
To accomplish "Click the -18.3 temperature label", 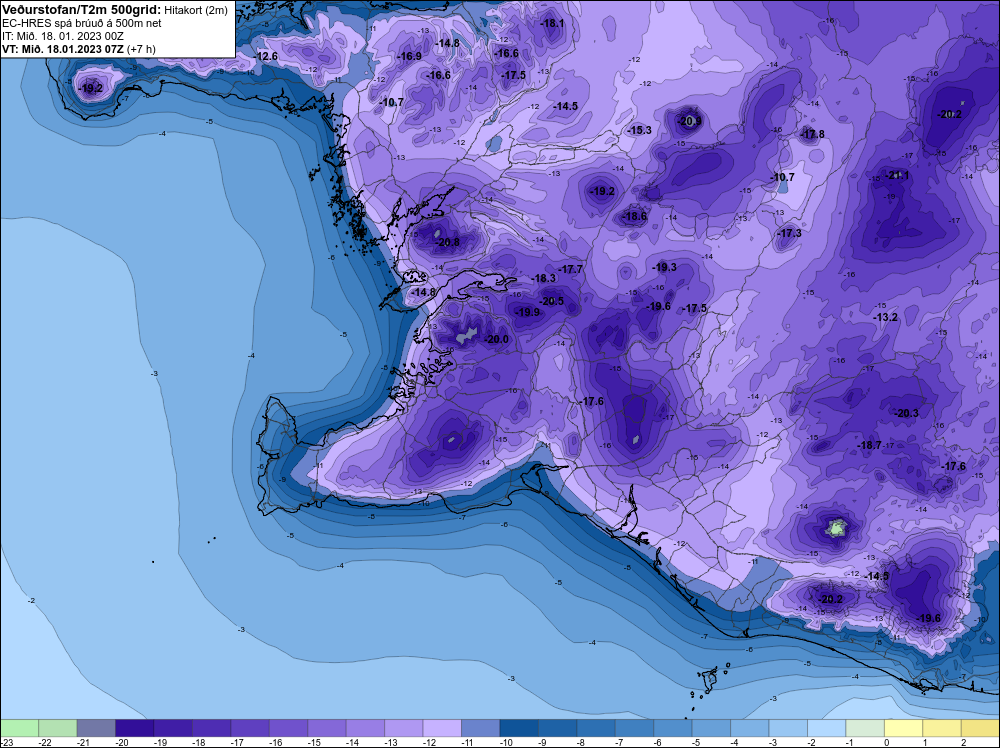I will pyautogui.click(x=544, y=278).
